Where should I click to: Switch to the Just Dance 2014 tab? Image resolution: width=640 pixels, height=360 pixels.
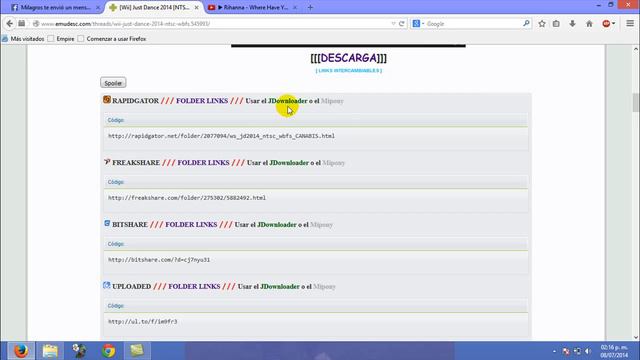click(154, 7)
